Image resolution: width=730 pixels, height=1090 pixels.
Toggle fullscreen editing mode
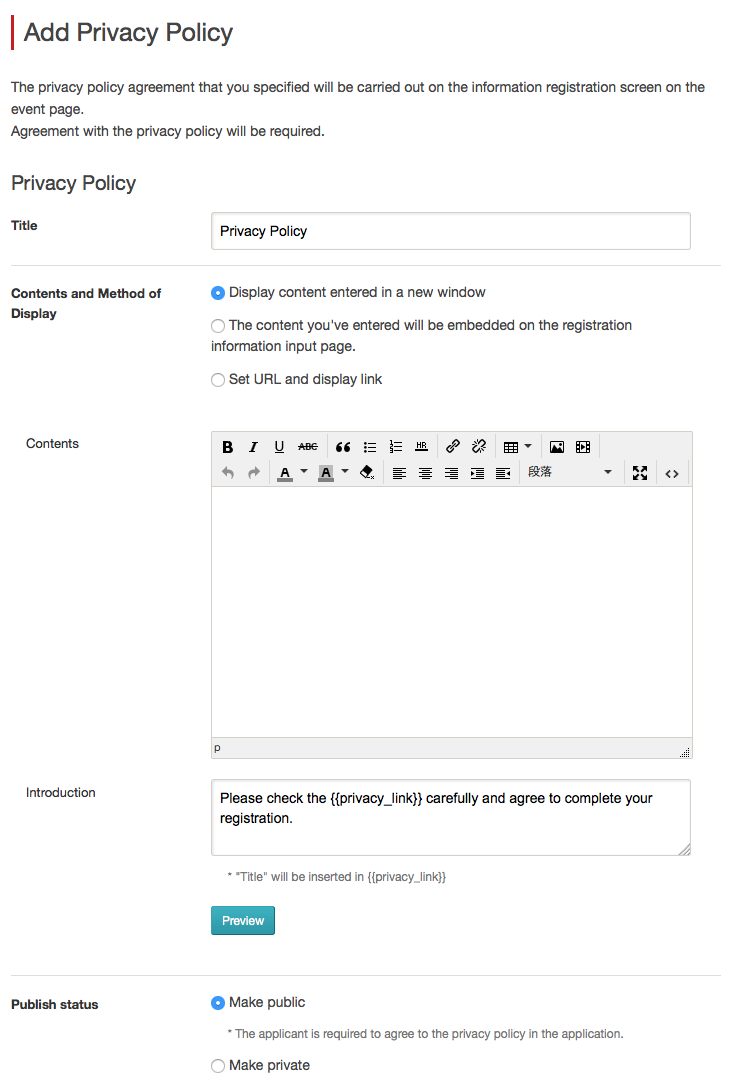click(640, 472)
